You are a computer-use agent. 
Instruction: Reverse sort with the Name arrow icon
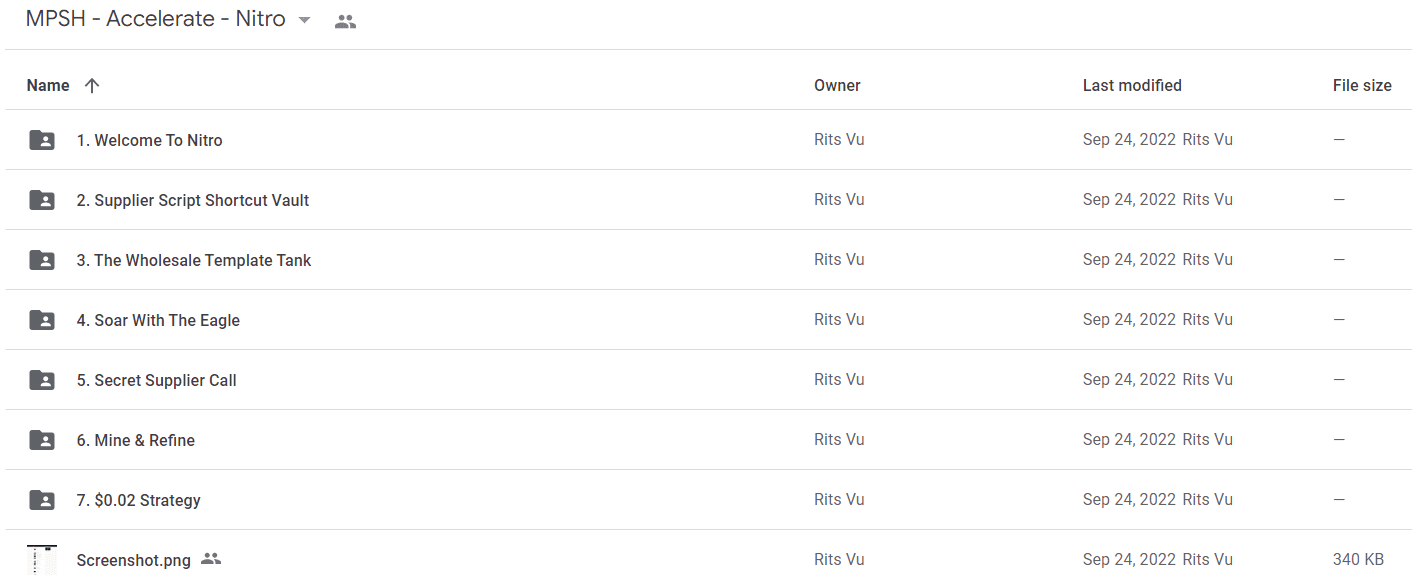(x=92, y=86)
